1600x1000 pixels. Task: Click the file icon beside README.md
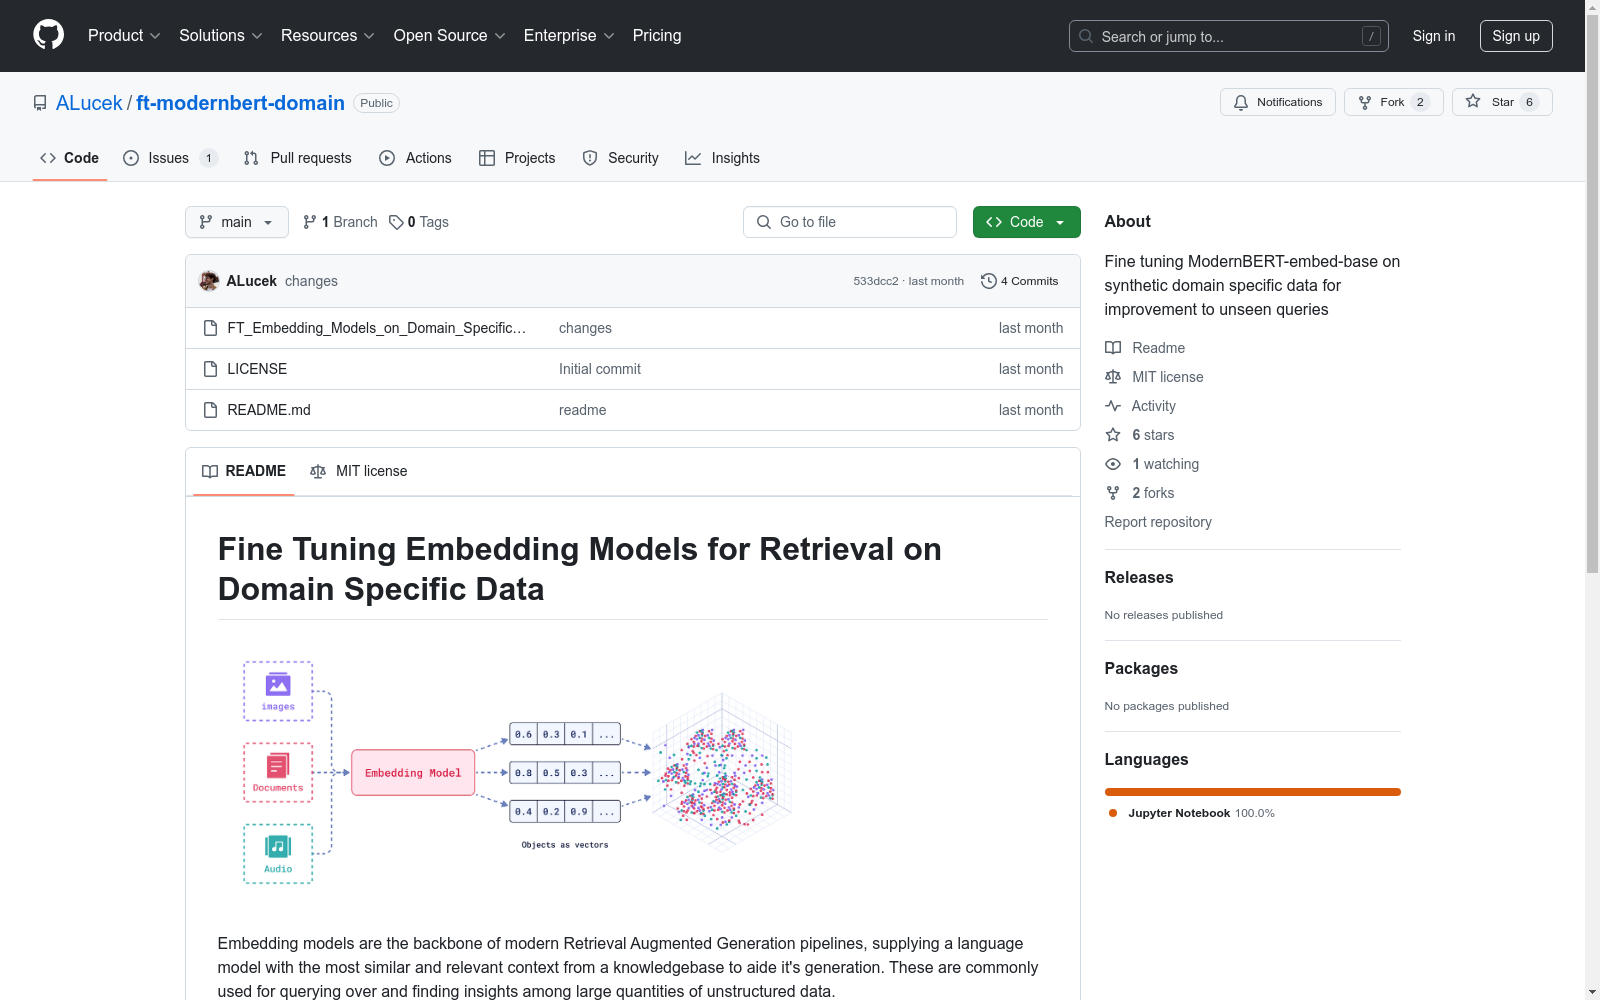tap(210, 410)
